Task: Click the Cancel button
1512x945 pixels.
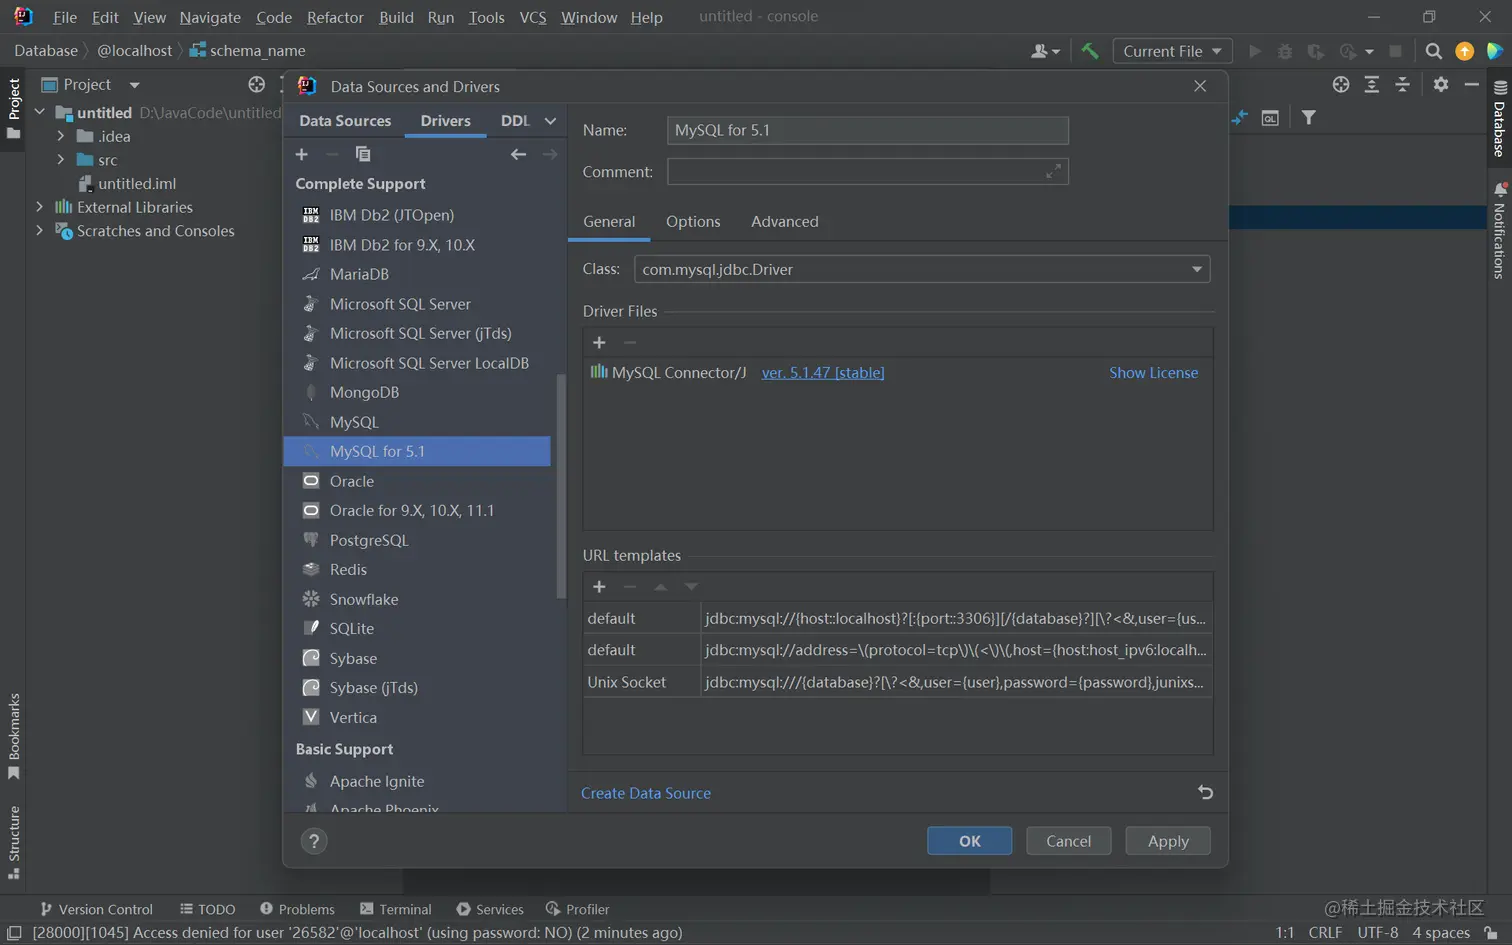Action: pos(1068,841)
